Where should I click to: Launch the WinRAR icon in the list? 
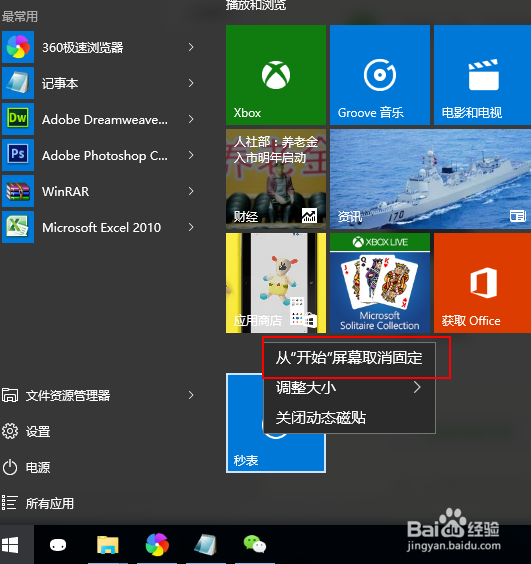[x=18, y=191]
